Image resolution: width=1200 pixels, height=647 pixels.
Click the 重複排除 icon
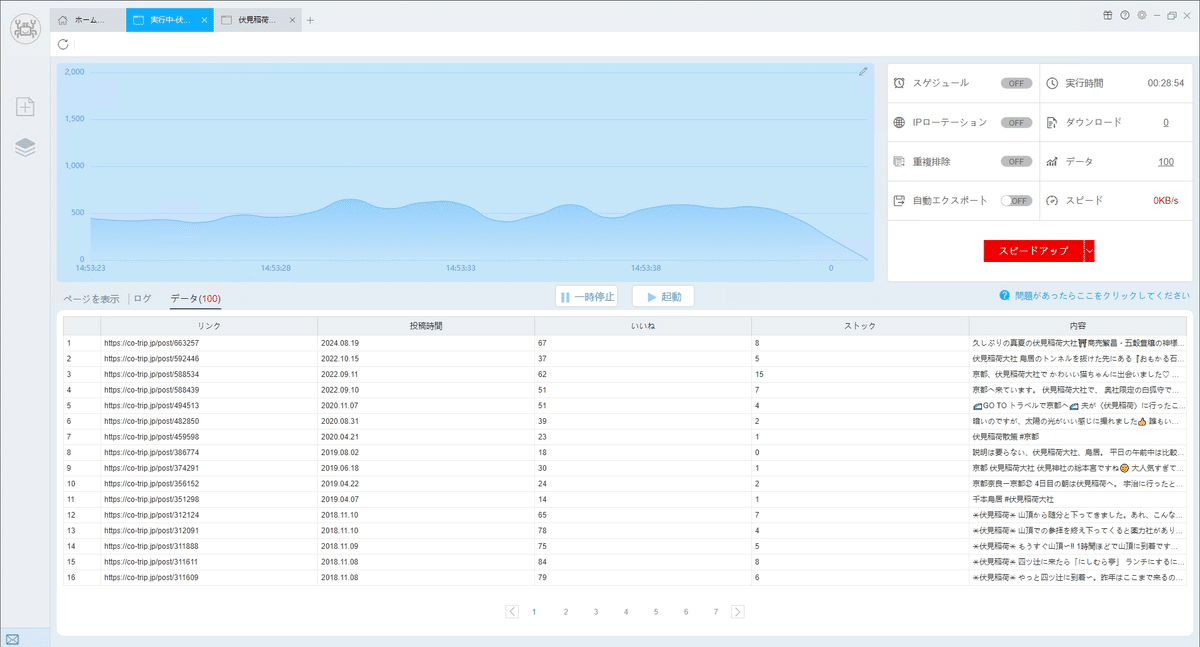tap(900, 161)
